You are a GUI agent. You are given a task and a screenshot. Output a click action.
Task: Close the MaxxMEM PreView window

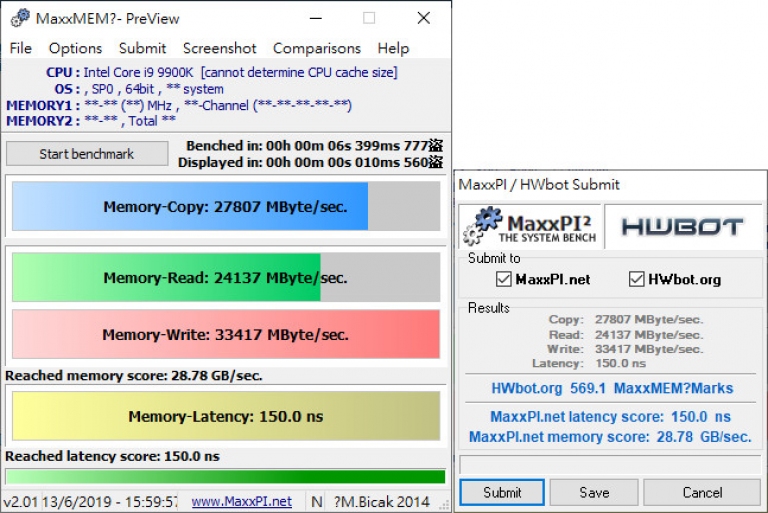point(424,18)
